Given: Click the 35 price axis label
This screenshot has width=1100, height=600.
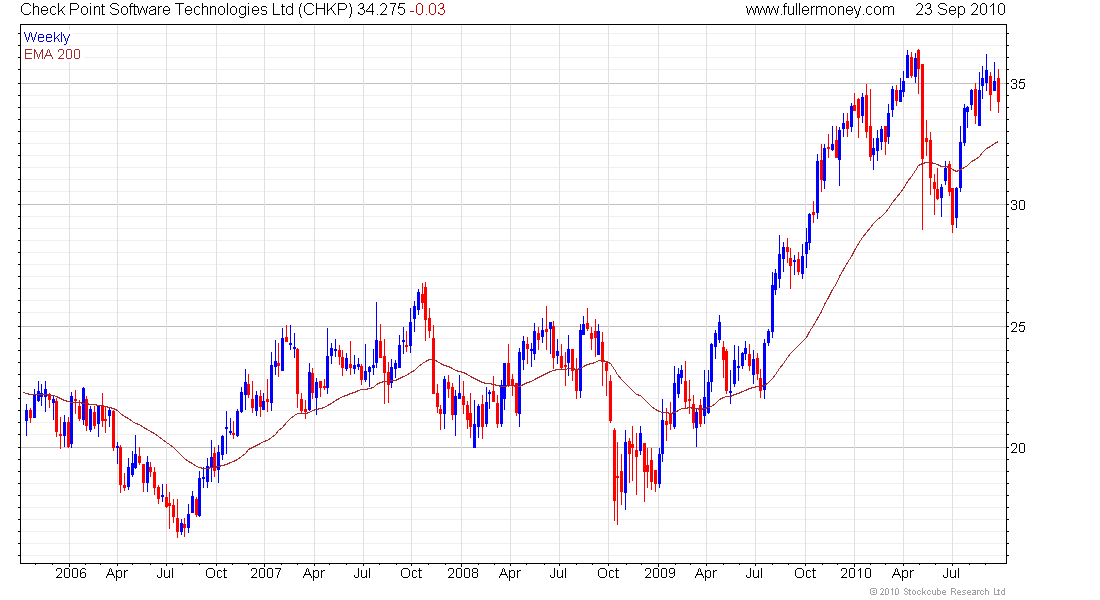Looking at the screenshot, I should coord(1017,84).
